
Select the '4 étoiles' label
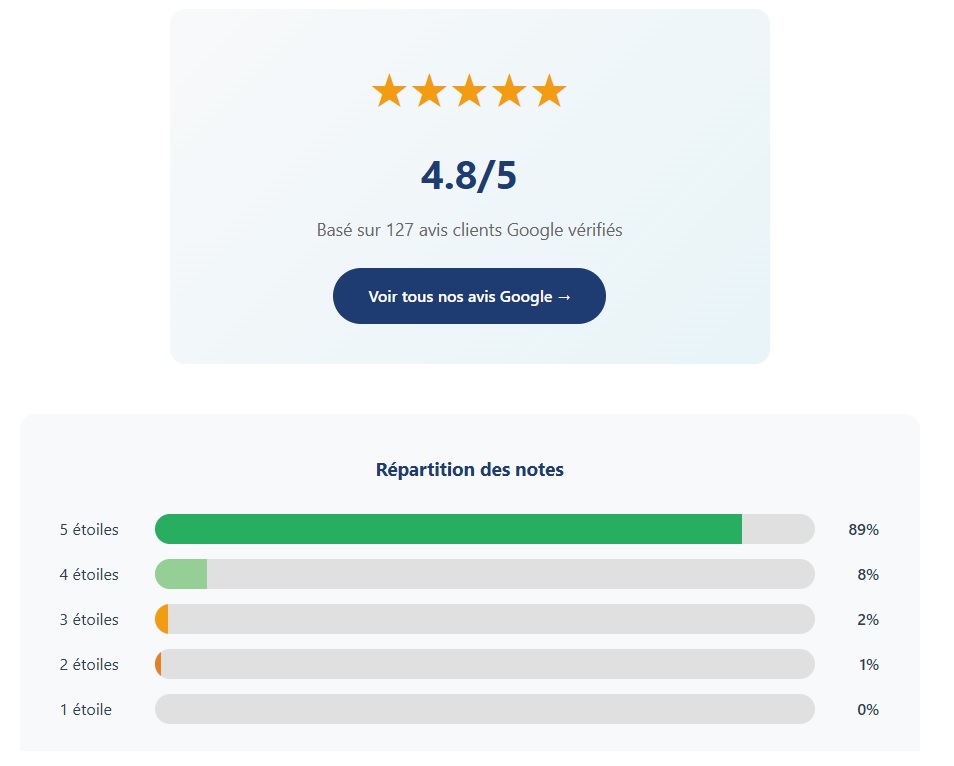pos(89,574)
